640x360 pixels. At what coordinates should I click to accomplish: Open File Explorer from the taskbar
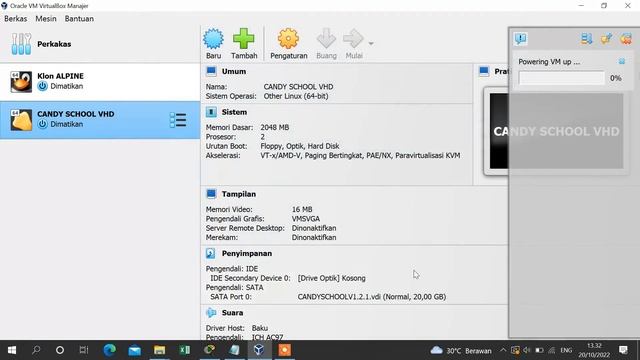point(159,350)
